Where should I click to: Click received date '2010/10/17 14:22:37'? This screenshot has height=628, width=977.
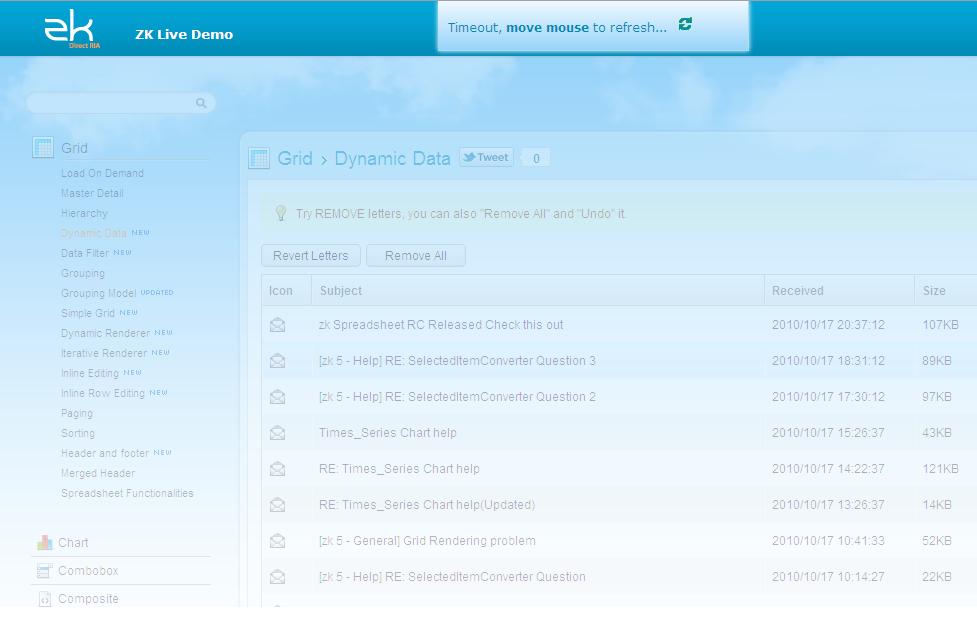pyautogui.click(x=828, y=469)
